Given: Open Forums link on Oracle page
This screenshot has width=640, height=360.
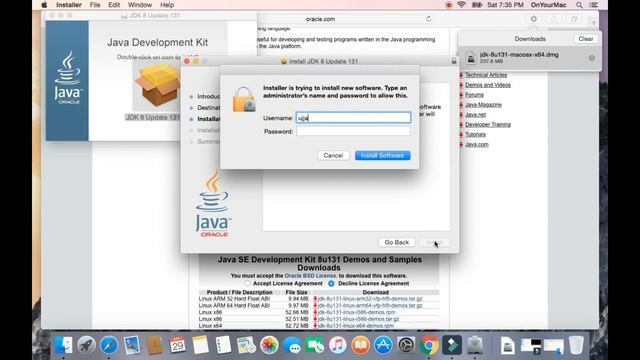Looking at the screenshot, I should click(x=474, y=95).
